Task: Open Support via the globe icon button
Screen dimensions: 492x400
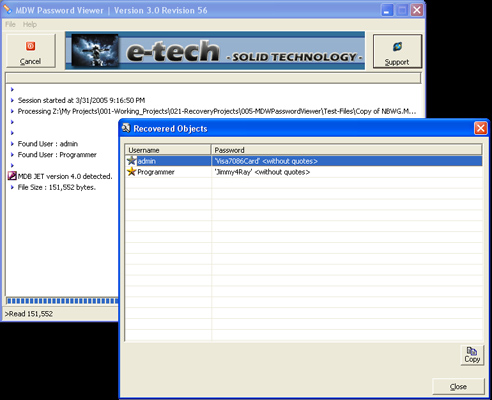Action: click(x=397, y=51)
